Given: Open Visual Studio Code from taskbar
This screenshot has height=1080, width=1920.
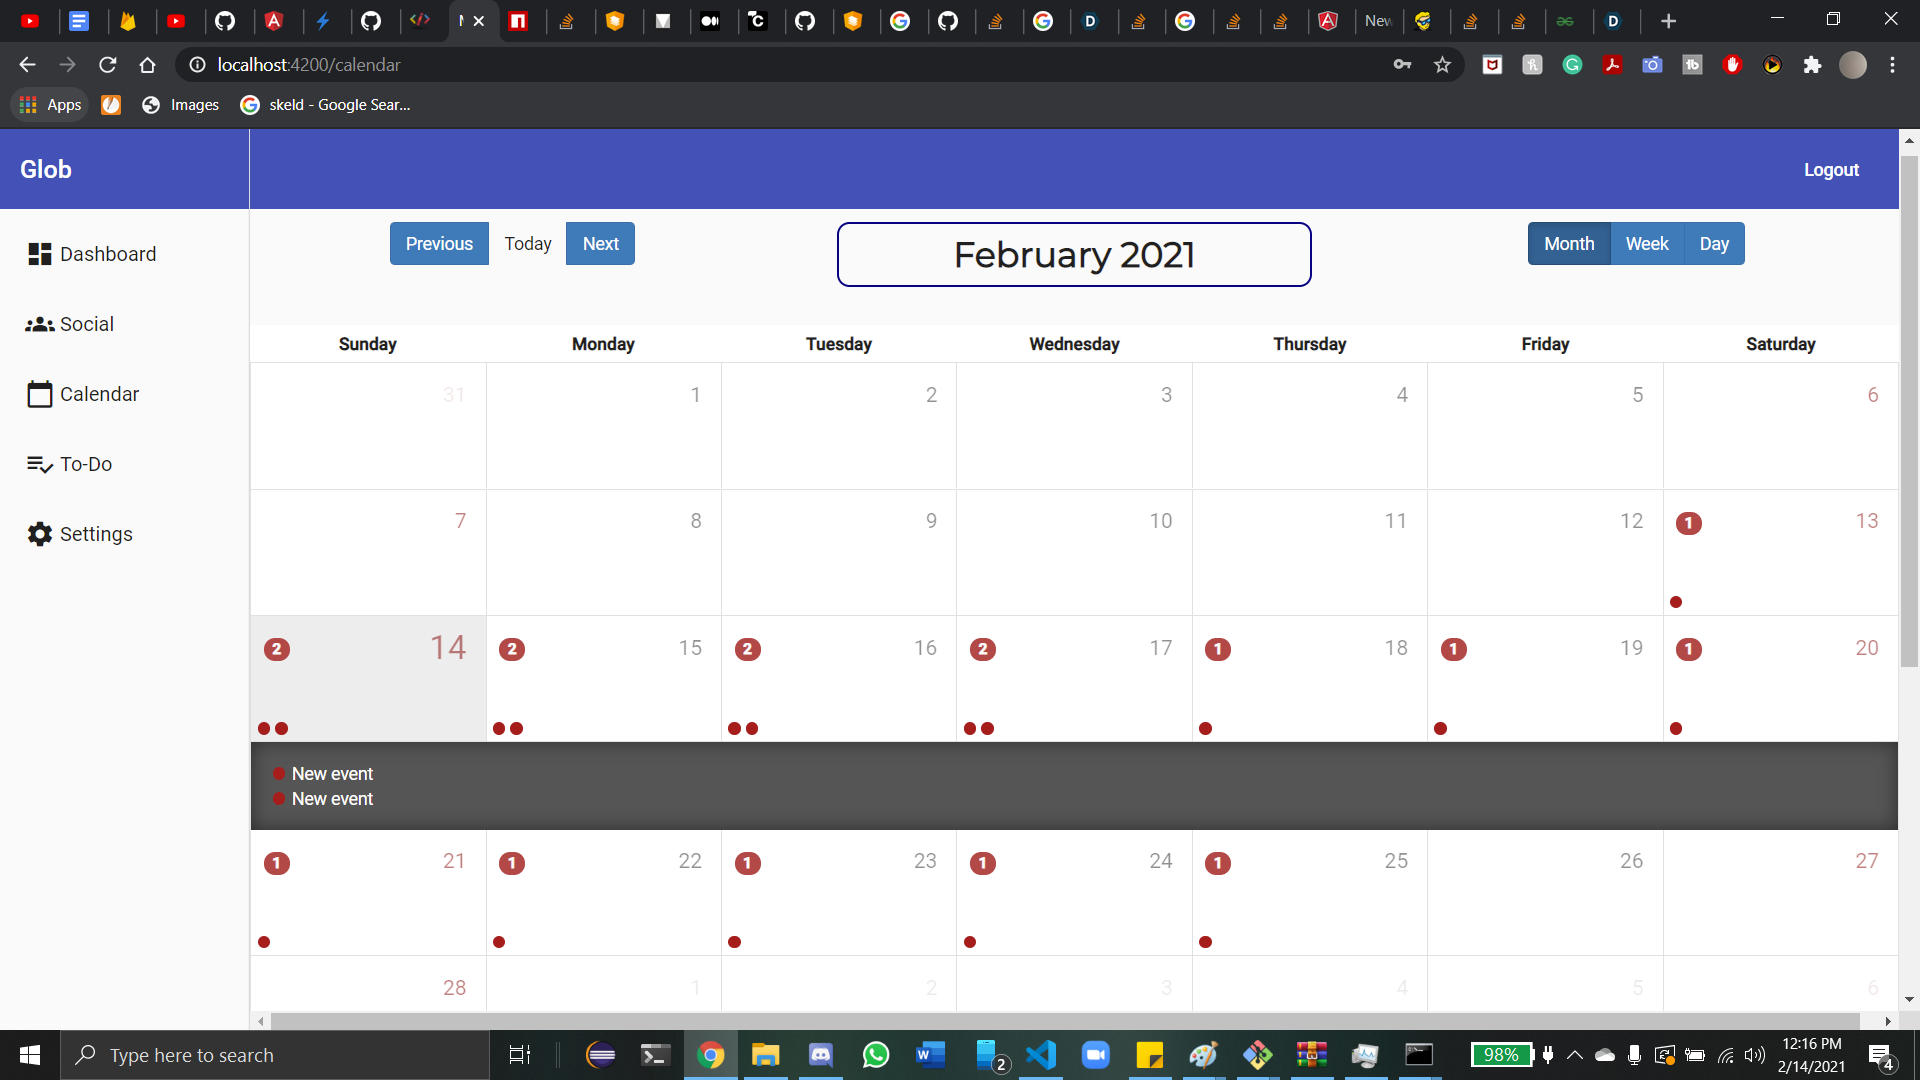Looking at the screenshot, I should [x=1041, y=1055].
